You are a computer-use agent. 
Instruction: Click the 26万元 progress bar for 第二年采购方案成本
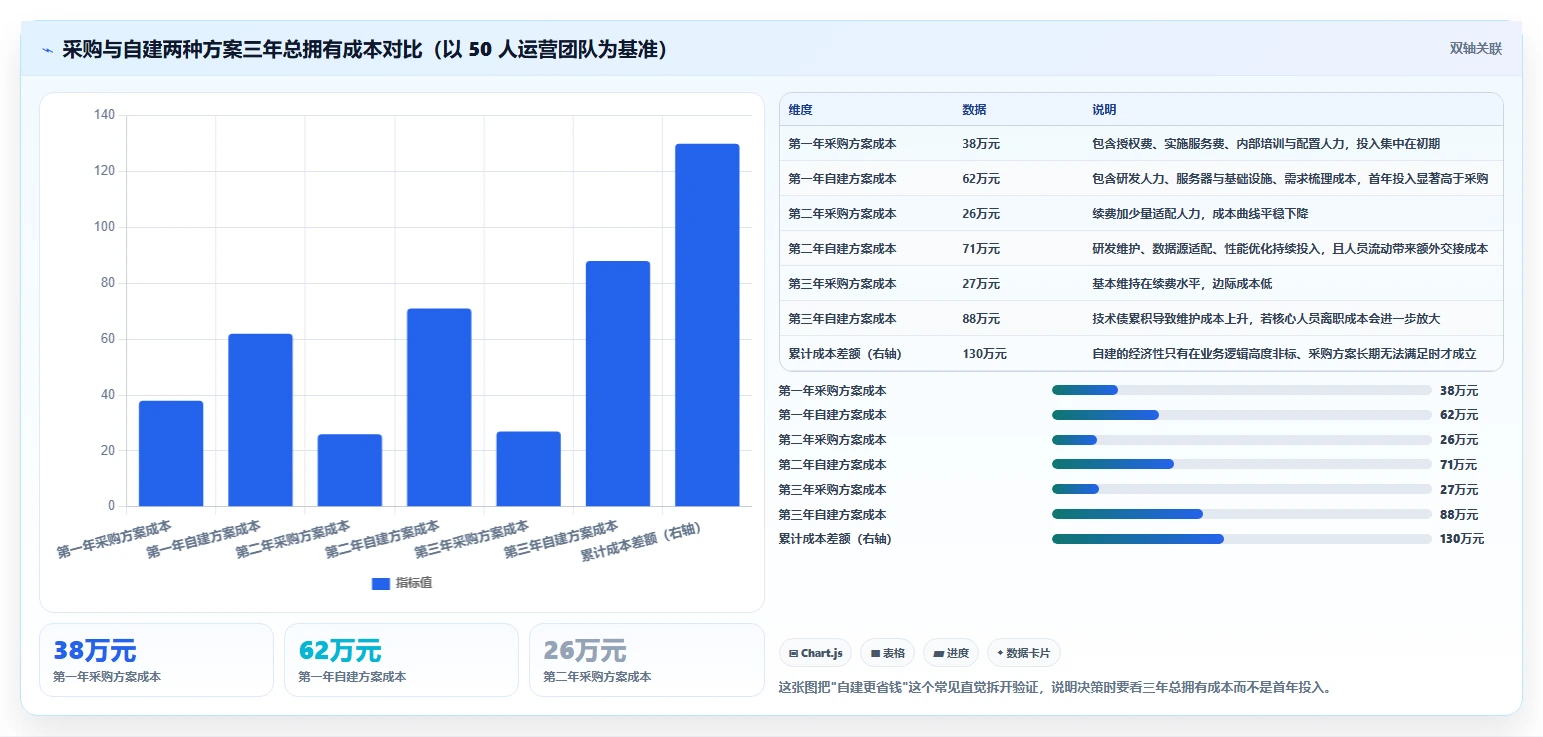1242,440
